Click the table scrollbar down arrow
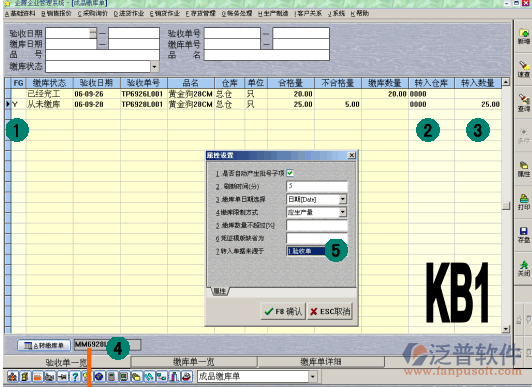 [506, 329]
